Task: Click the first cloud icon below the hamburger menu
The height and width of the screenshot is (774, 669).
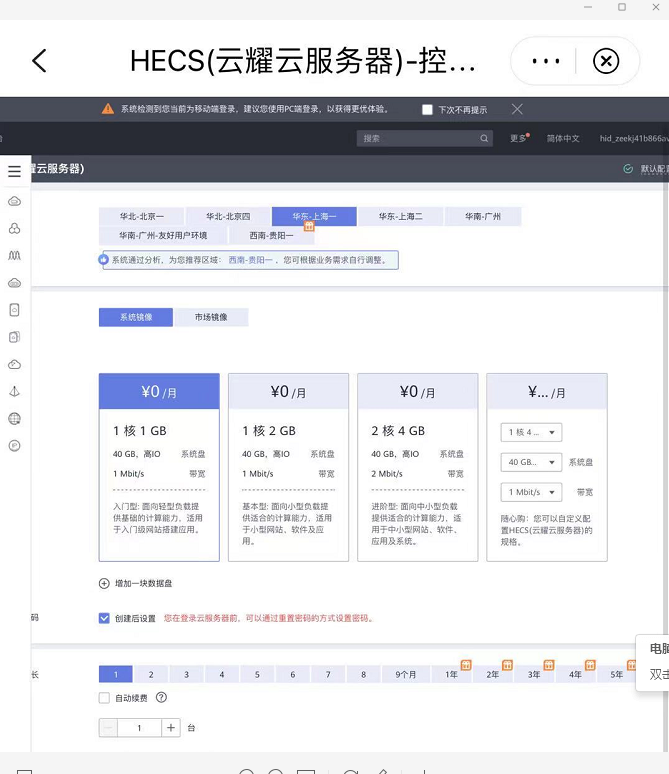Action: pyautogui.click(x=14, y=201)
